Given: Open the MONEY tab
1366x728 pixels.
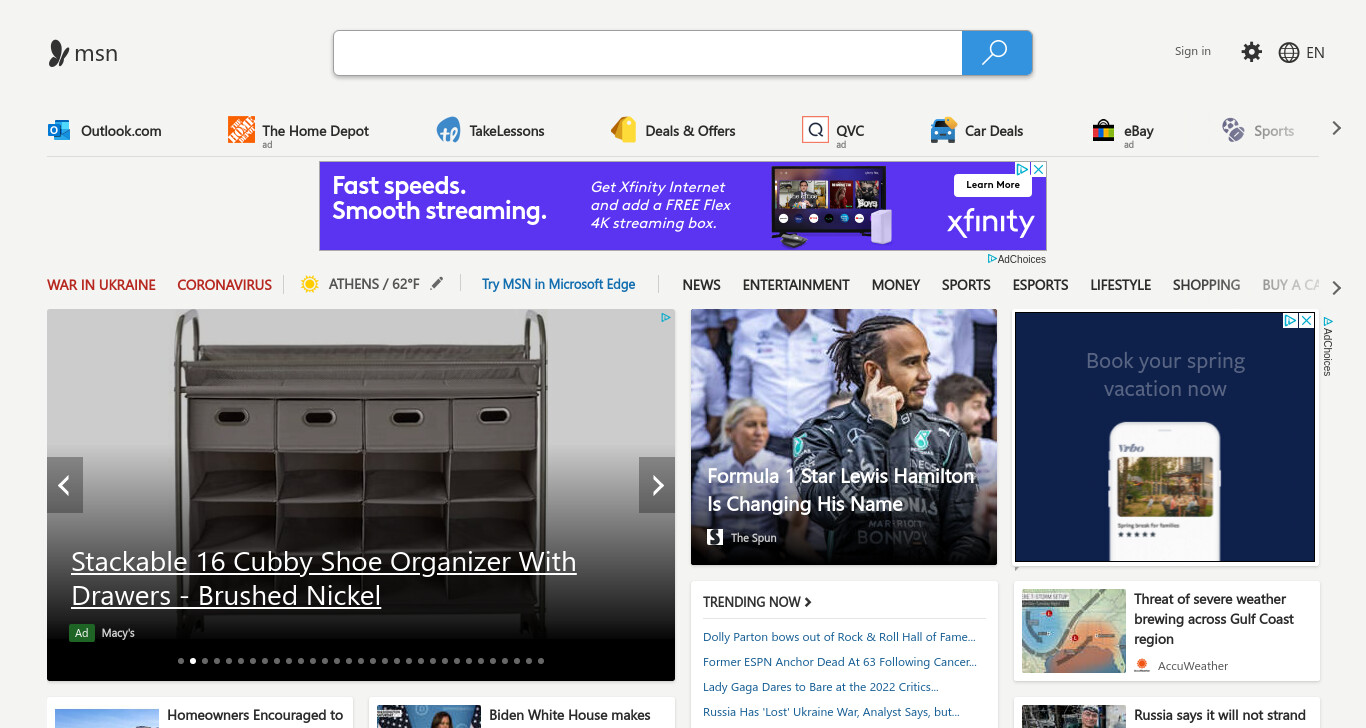Looking at the screenshot, I should point(895,285).
